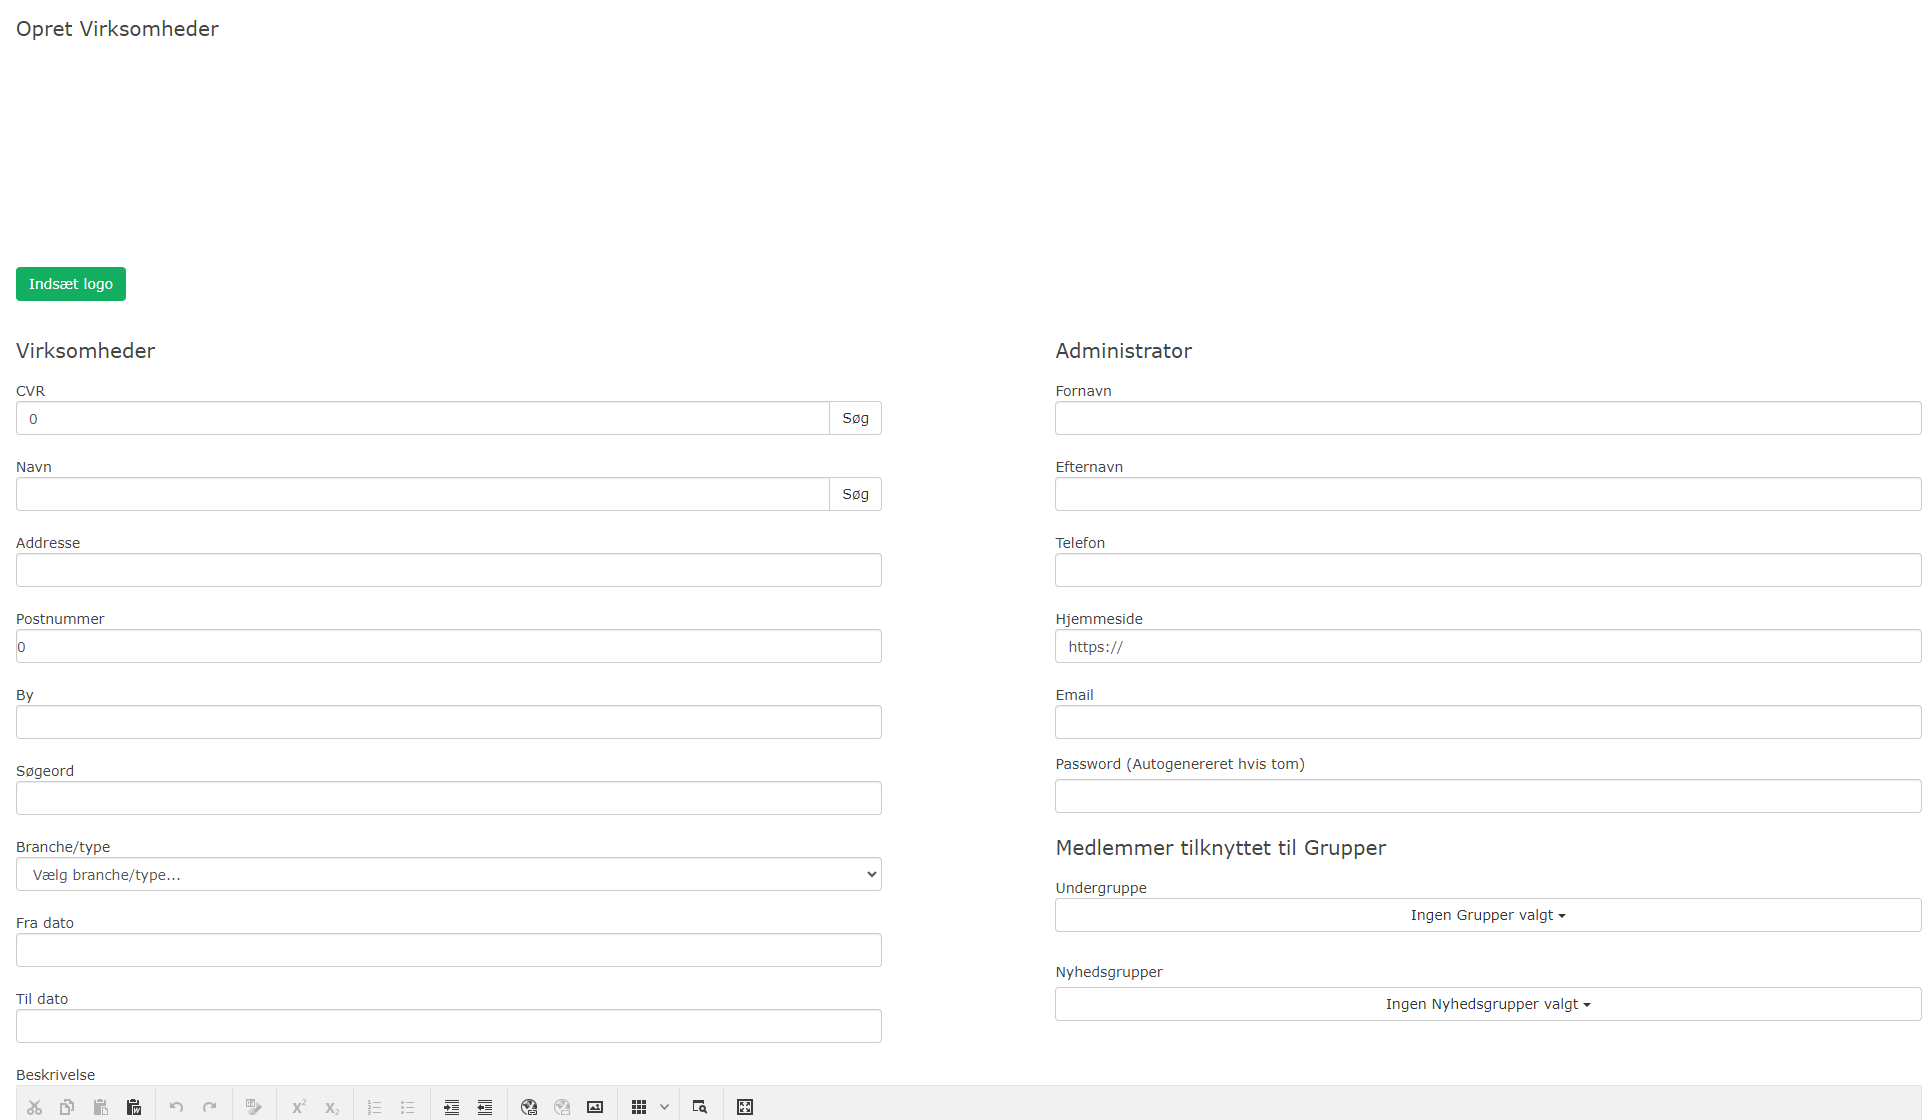
Task: Expand the Ingen Grupper valgt dropdown
Action: pyautogui.click(x=1487, y=915)
